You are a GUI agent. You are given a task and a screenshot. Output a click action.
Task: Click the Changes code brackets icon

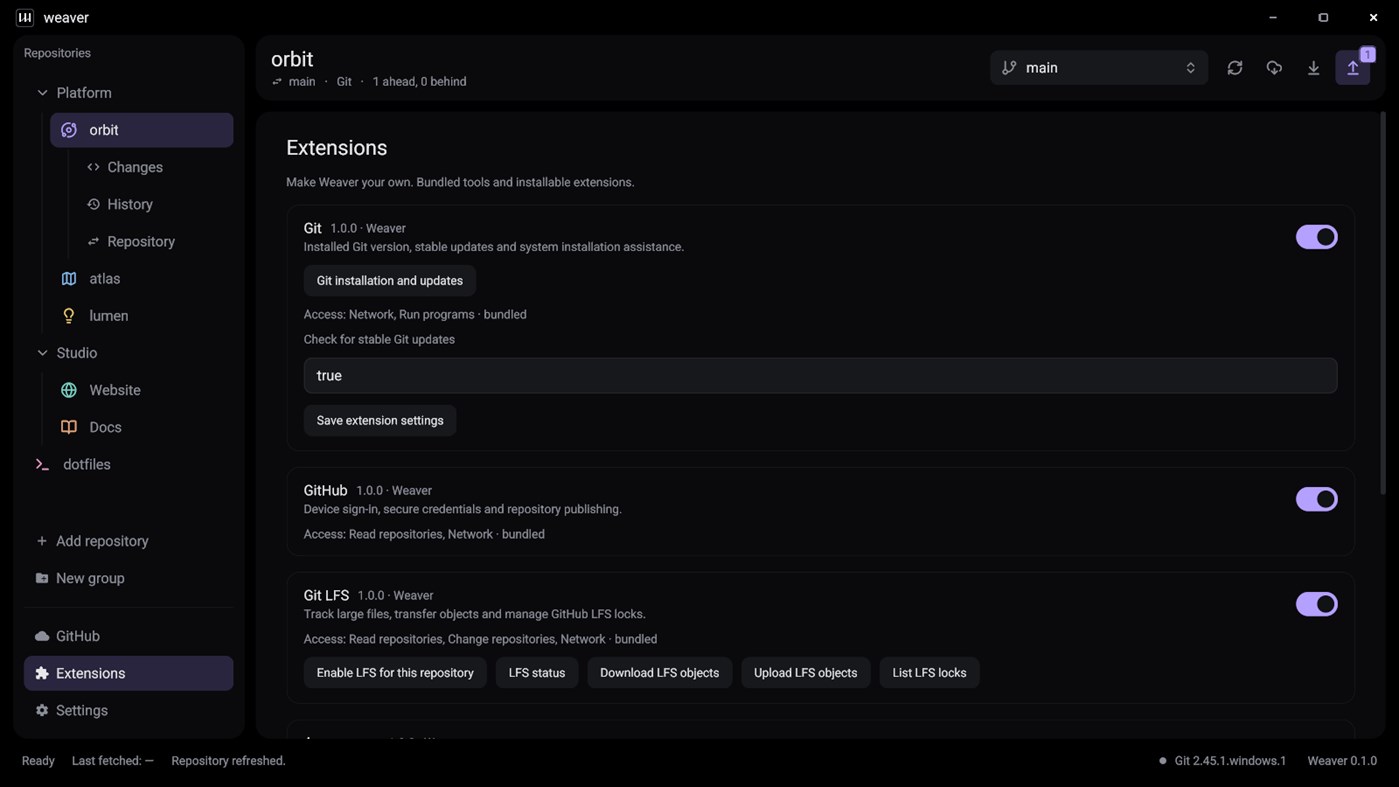[x=93, y=167]
